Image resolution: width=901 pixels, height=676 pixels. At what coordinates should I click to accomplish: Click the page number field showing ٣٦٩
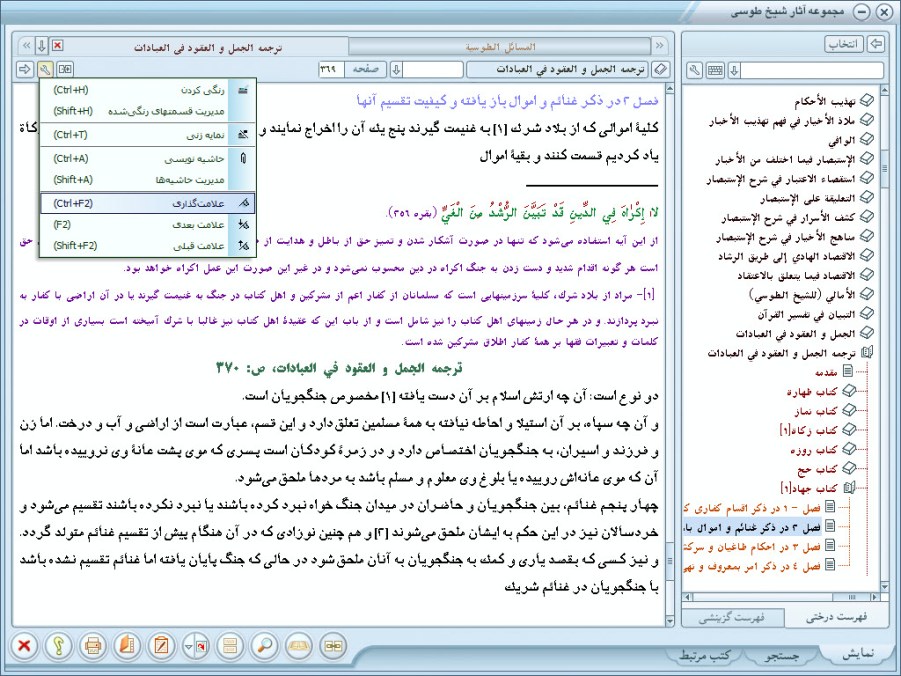tap(331, 70)
